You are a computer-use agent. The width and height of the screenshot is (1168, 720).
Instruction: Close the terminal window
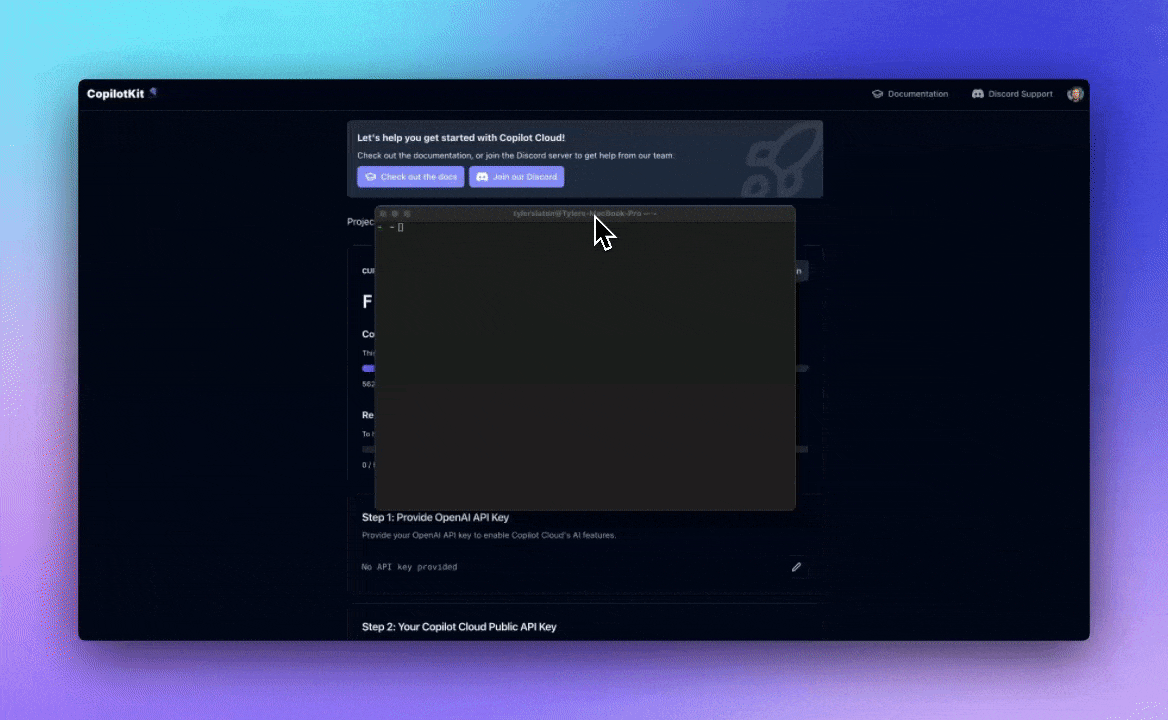(383, 214)
